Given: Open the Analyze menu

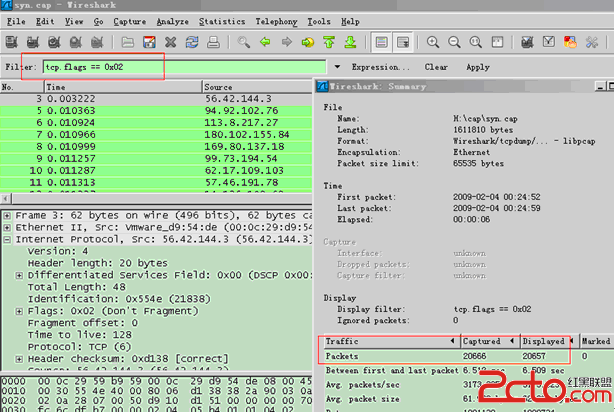Looking at the screenshot, I should click(x=173, y=22).
